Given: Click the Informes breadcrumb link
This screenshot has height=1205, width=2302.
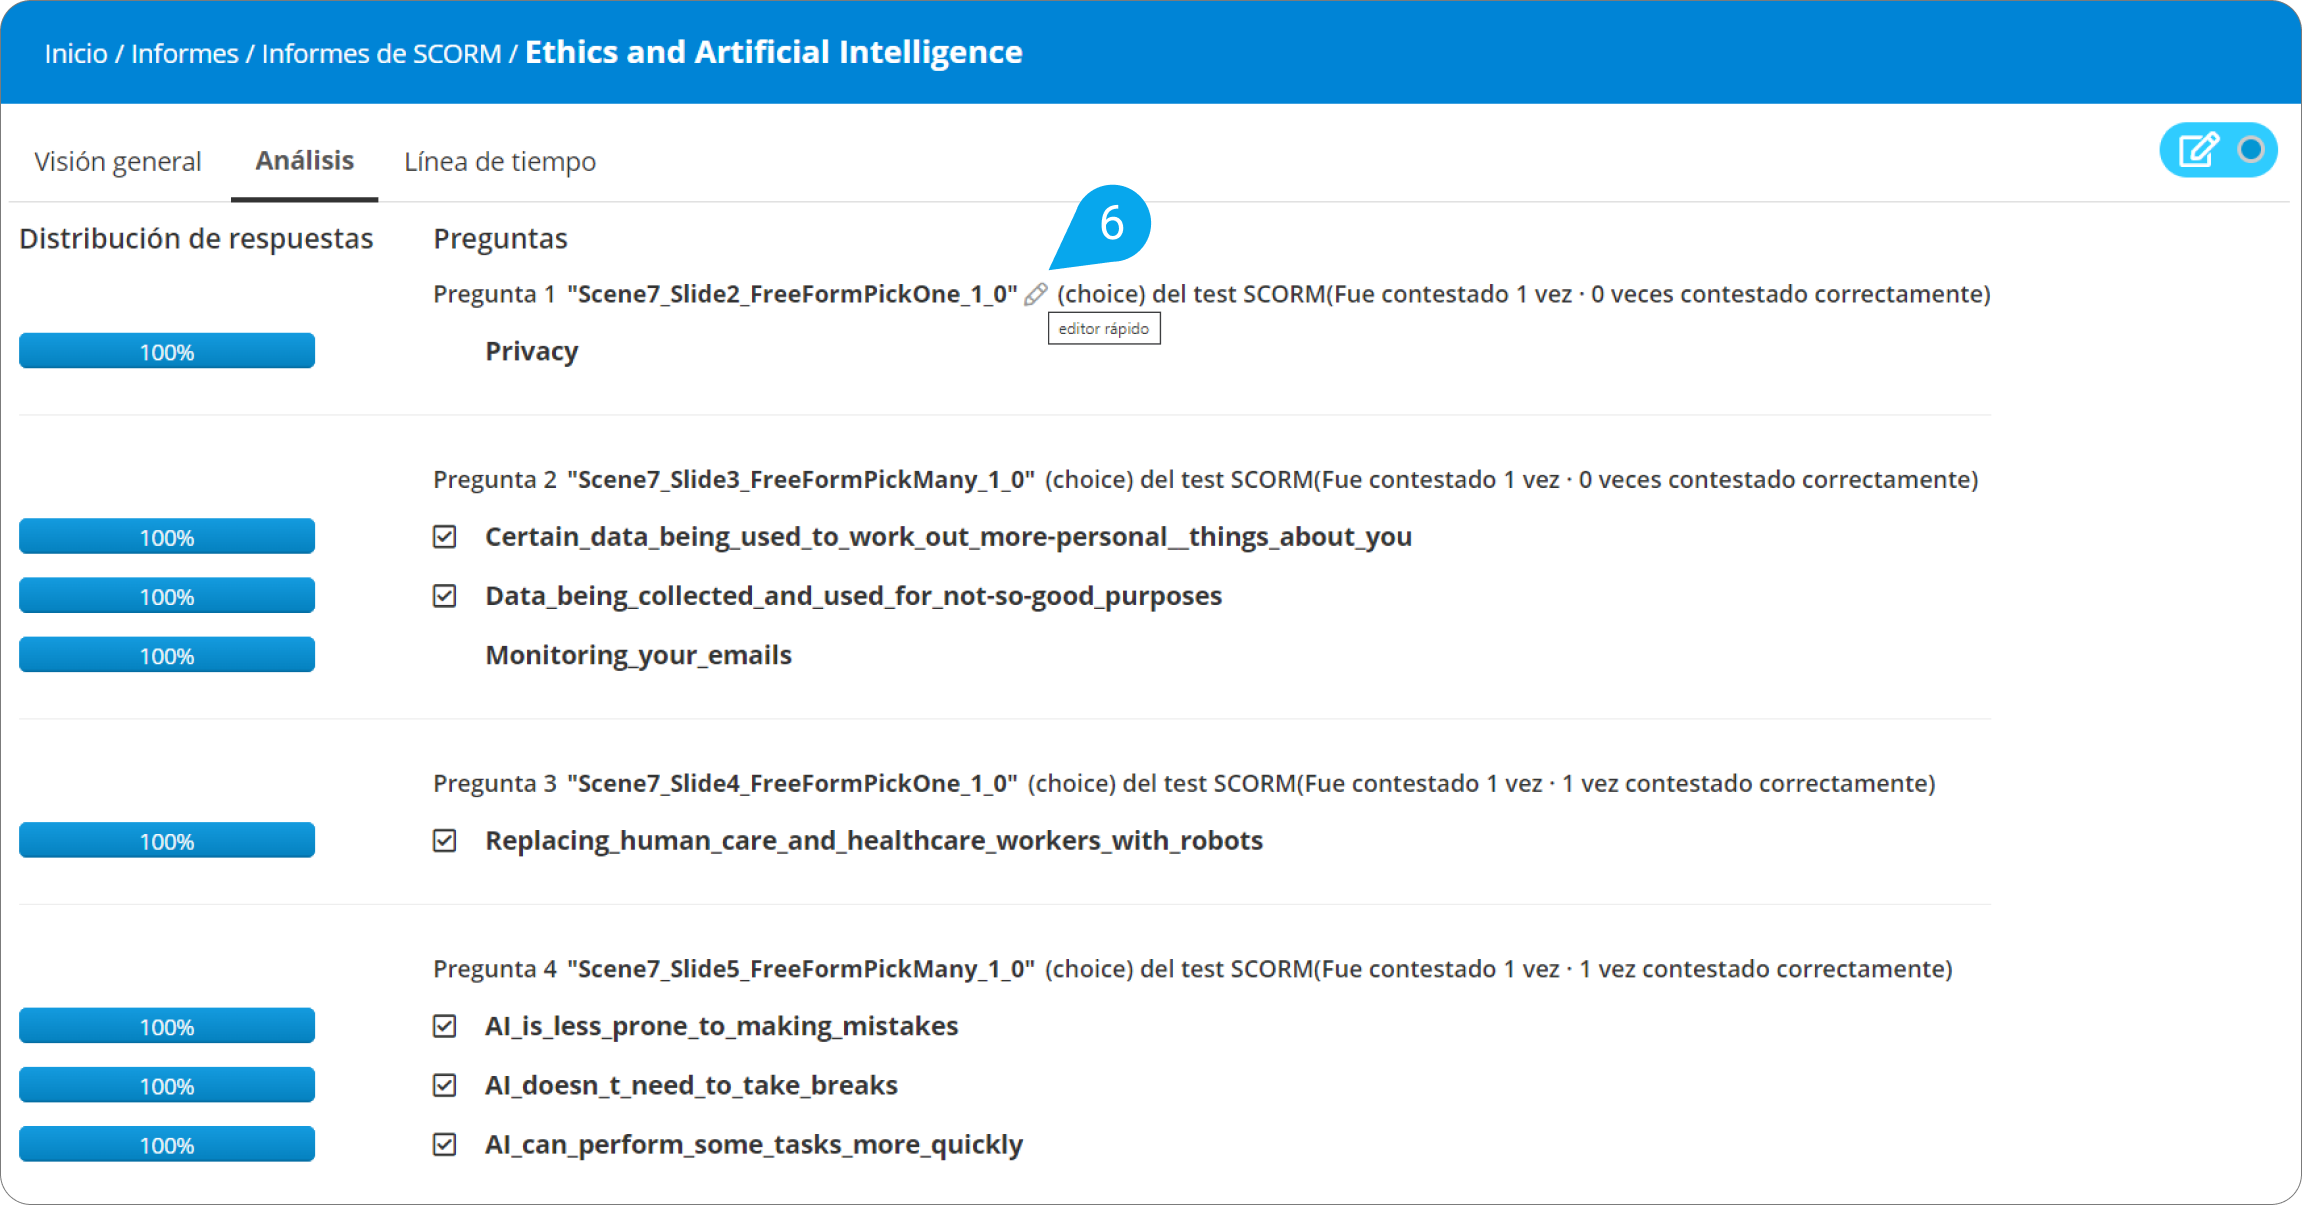Looking at the screenshot, I should tap(185, 53).
